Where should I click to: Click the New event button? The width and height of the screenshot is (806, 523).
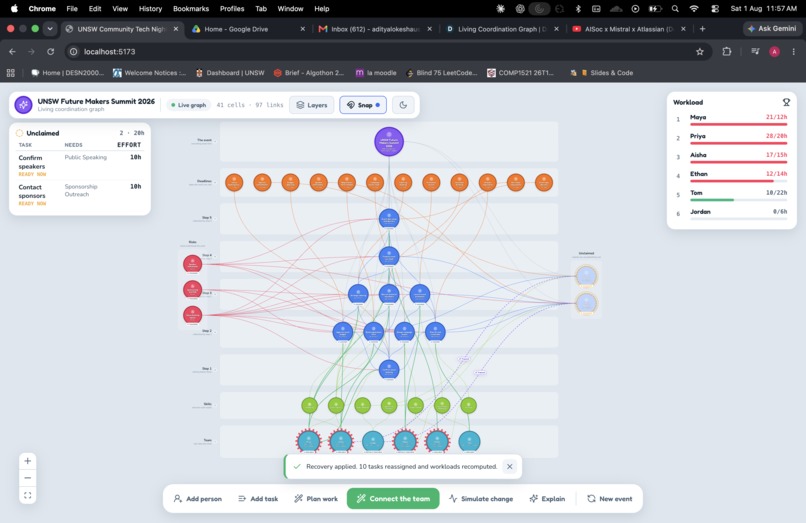[610, 498]
